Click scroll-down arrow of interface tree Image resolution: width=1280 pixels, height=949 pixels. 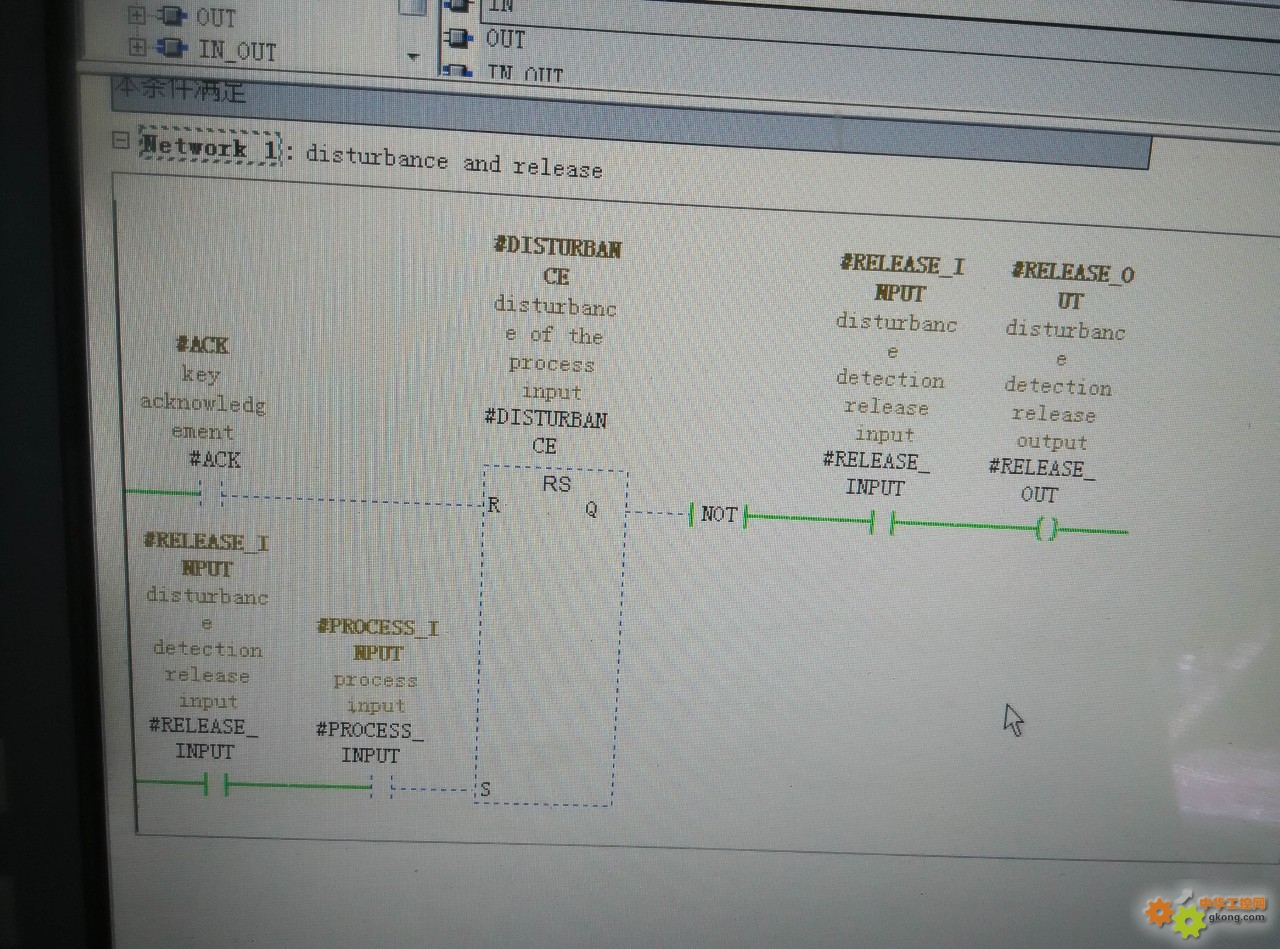[413, 57]
